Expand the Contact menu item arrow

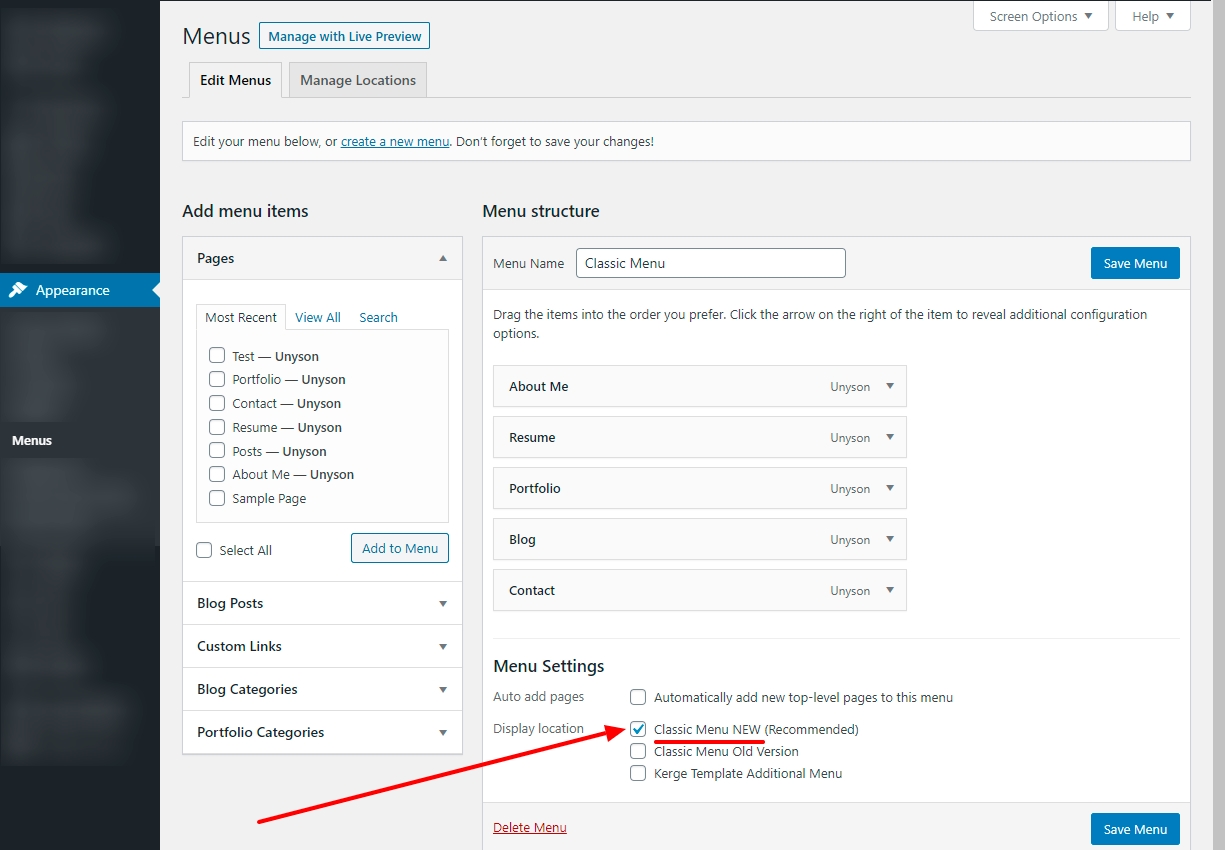click(889, 590)
